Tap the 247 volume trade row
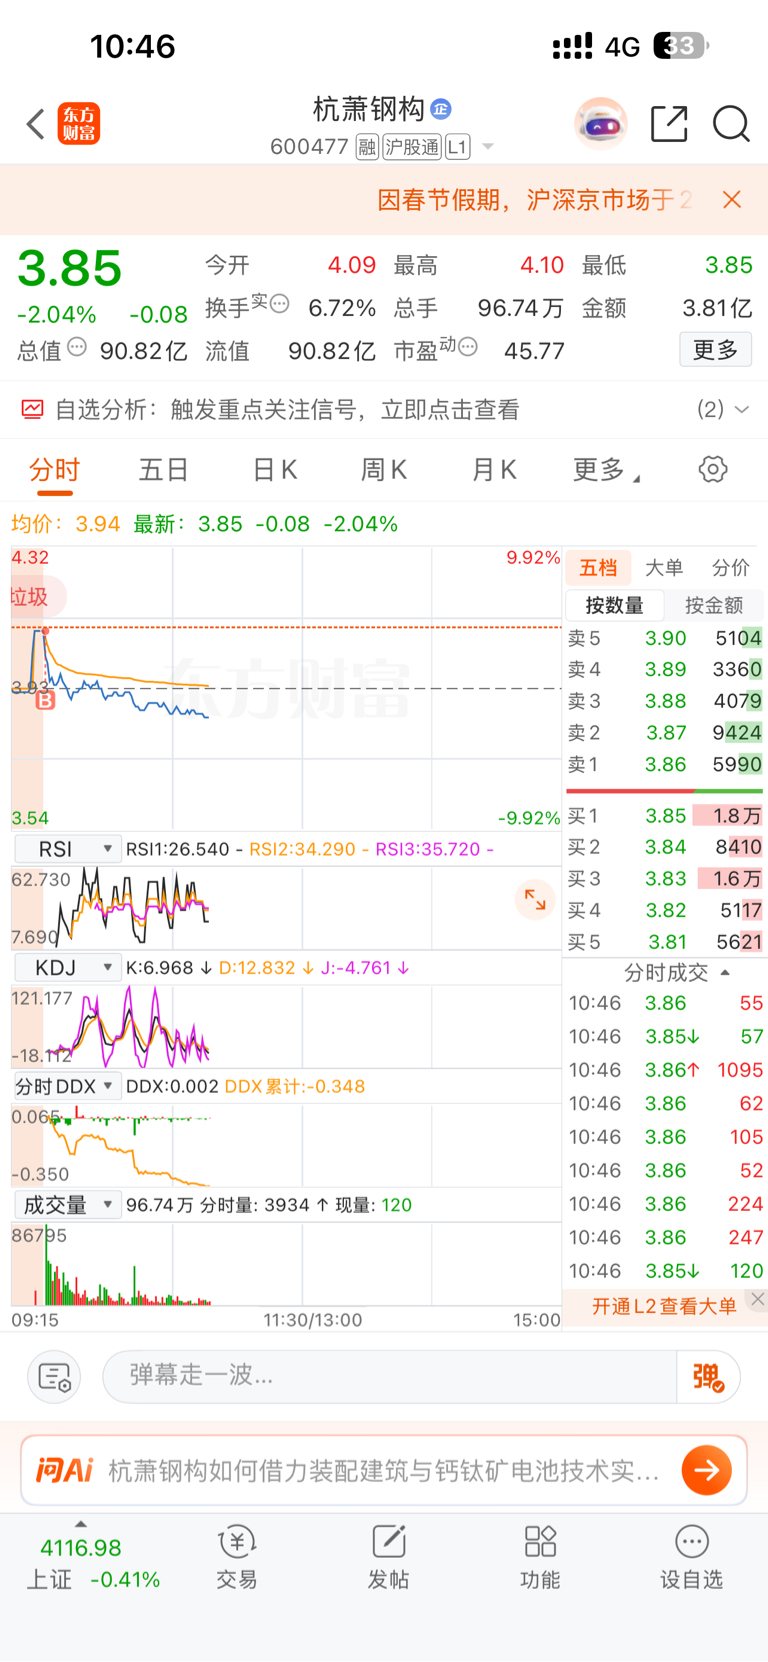Screen dimensions: 768x1662 point(666,1237)
